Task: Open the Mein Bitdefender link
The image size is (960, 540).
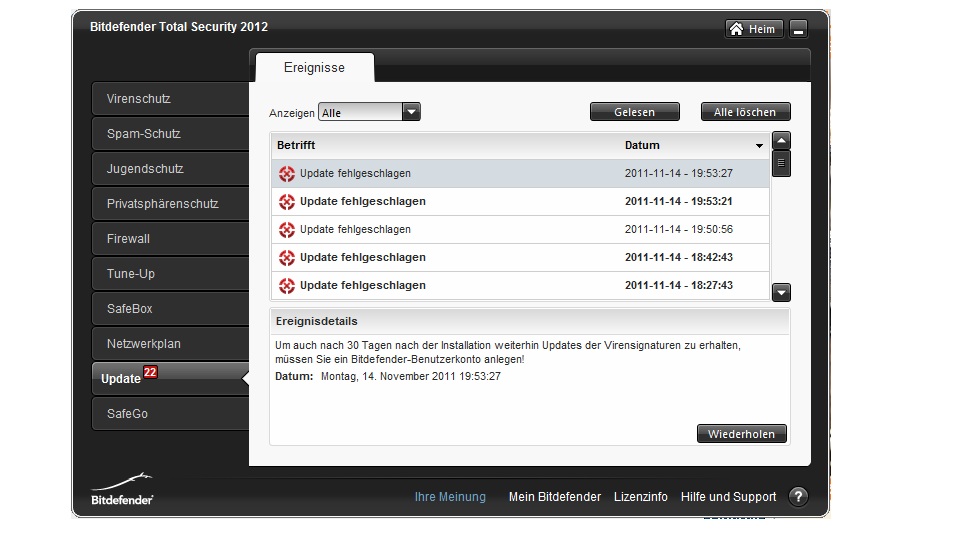Action: (x=555, y=497)
